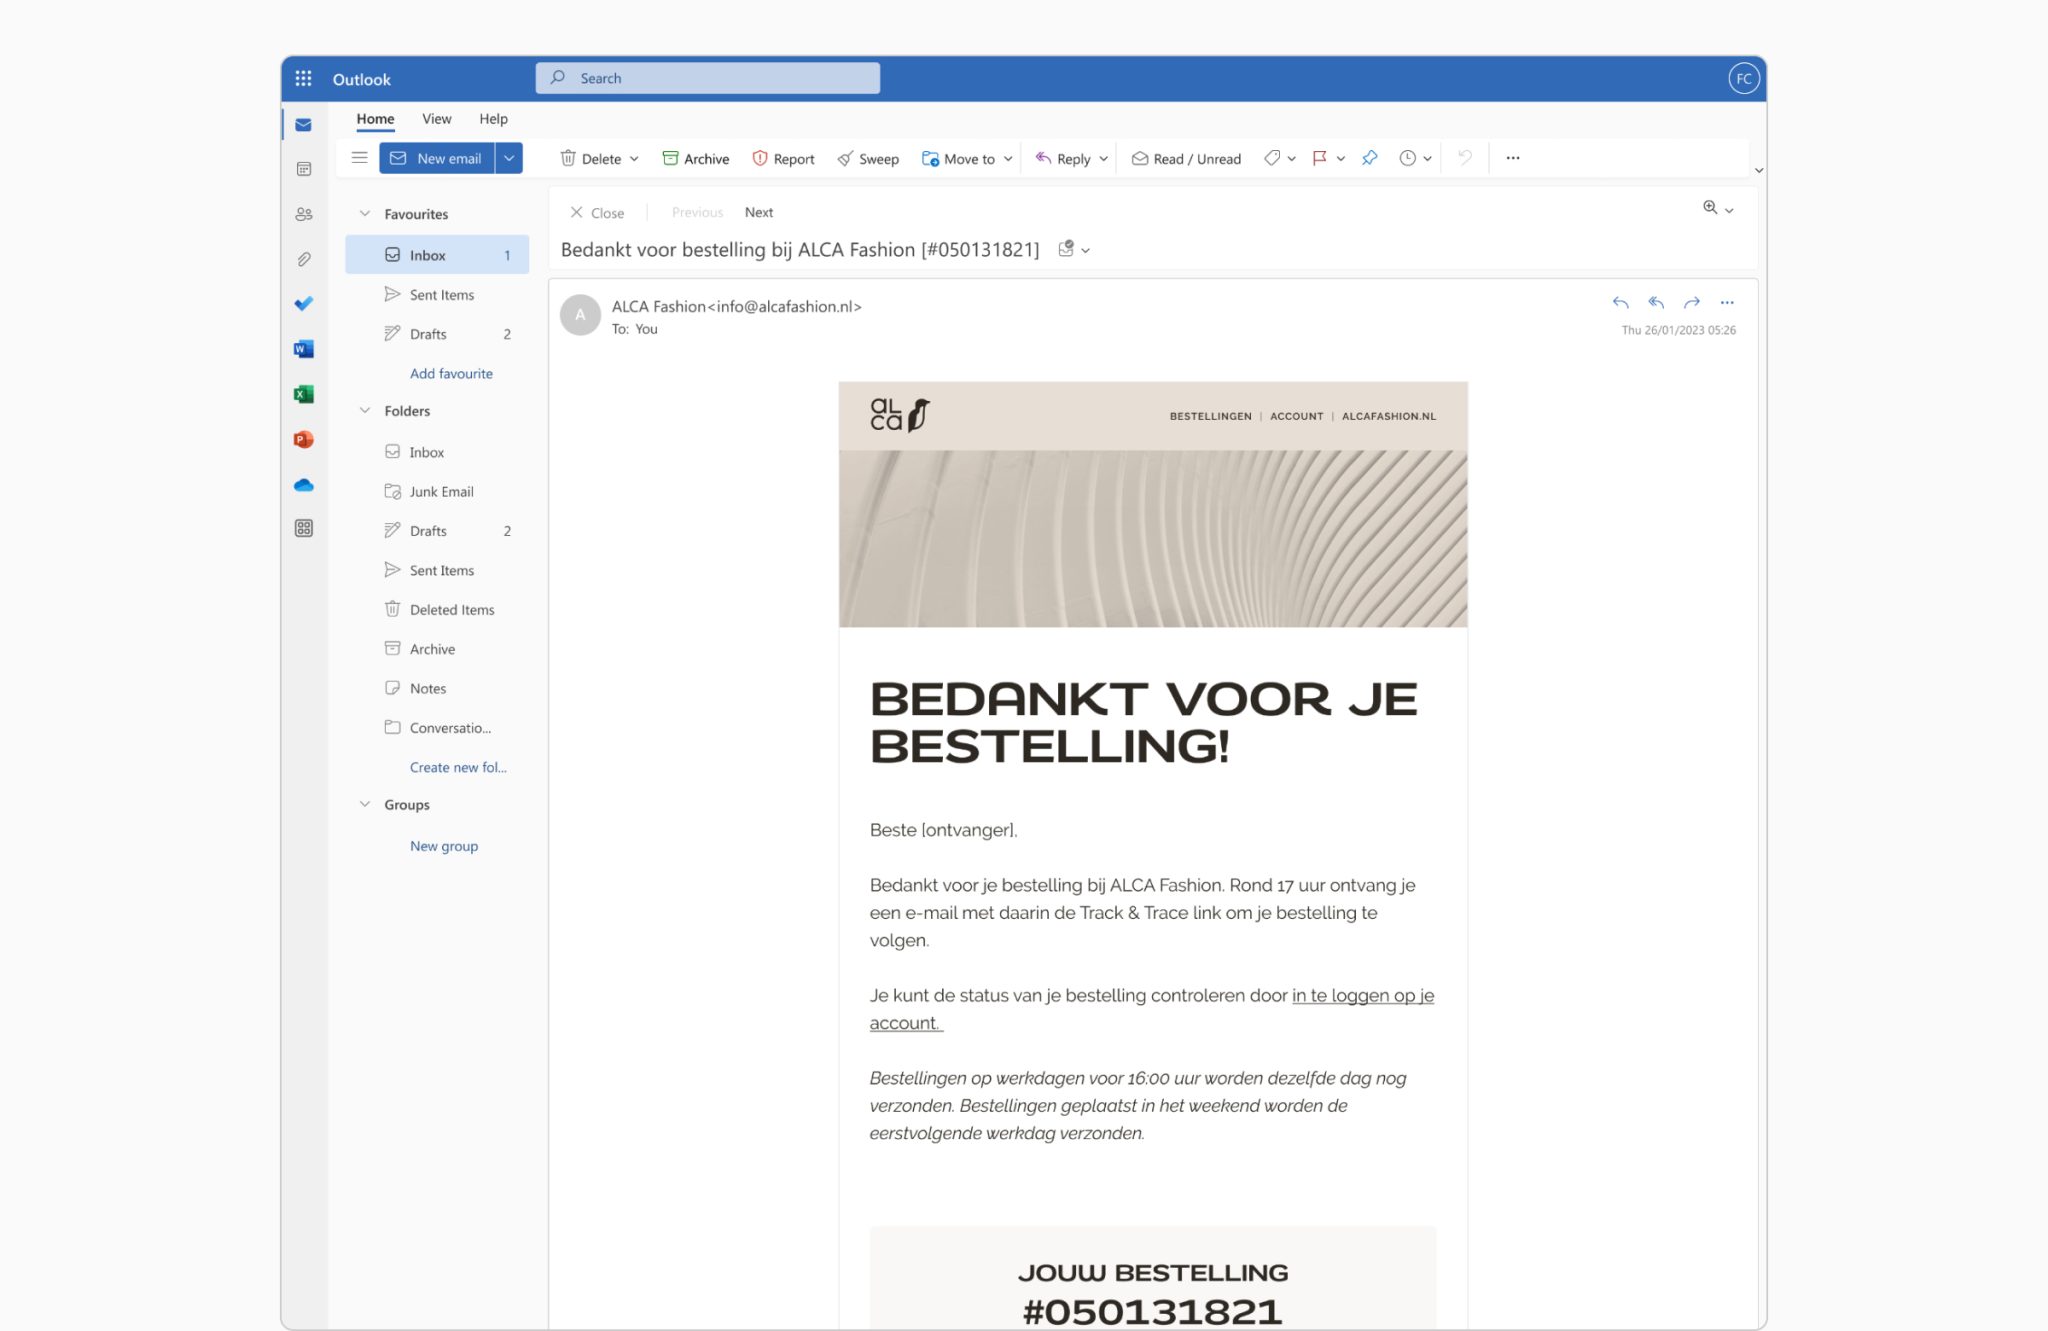Open the Mail module in the left rail
Screen dimensions: 2048x1331
[x=303, y=125]
